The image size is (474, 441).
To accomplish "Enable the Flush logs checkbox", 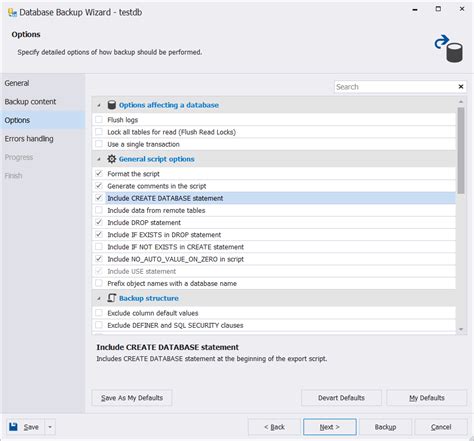I will 99,120.
